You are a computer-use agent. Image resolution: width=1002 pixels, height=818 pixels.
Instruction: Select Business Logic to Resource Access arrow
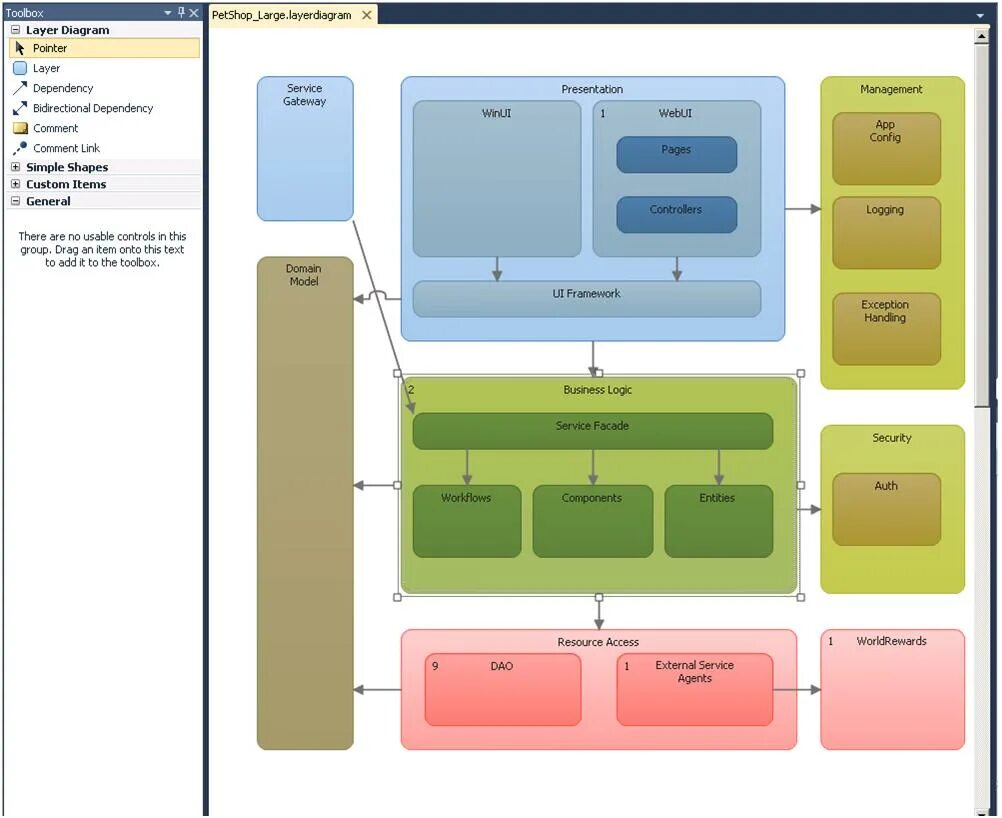point(599,614)
